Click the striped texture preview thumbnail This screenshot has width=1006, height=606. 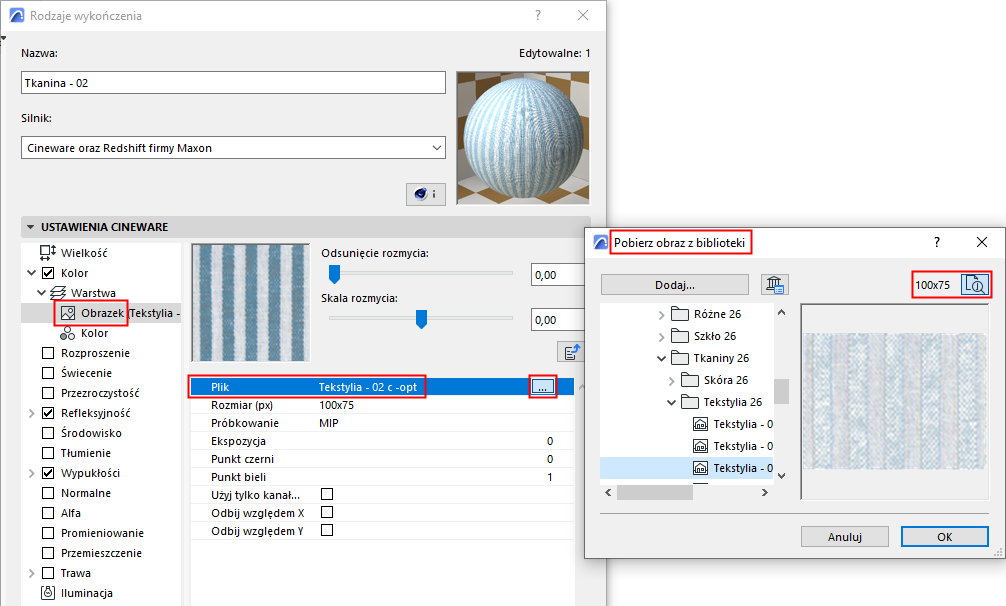pos(251,303)
